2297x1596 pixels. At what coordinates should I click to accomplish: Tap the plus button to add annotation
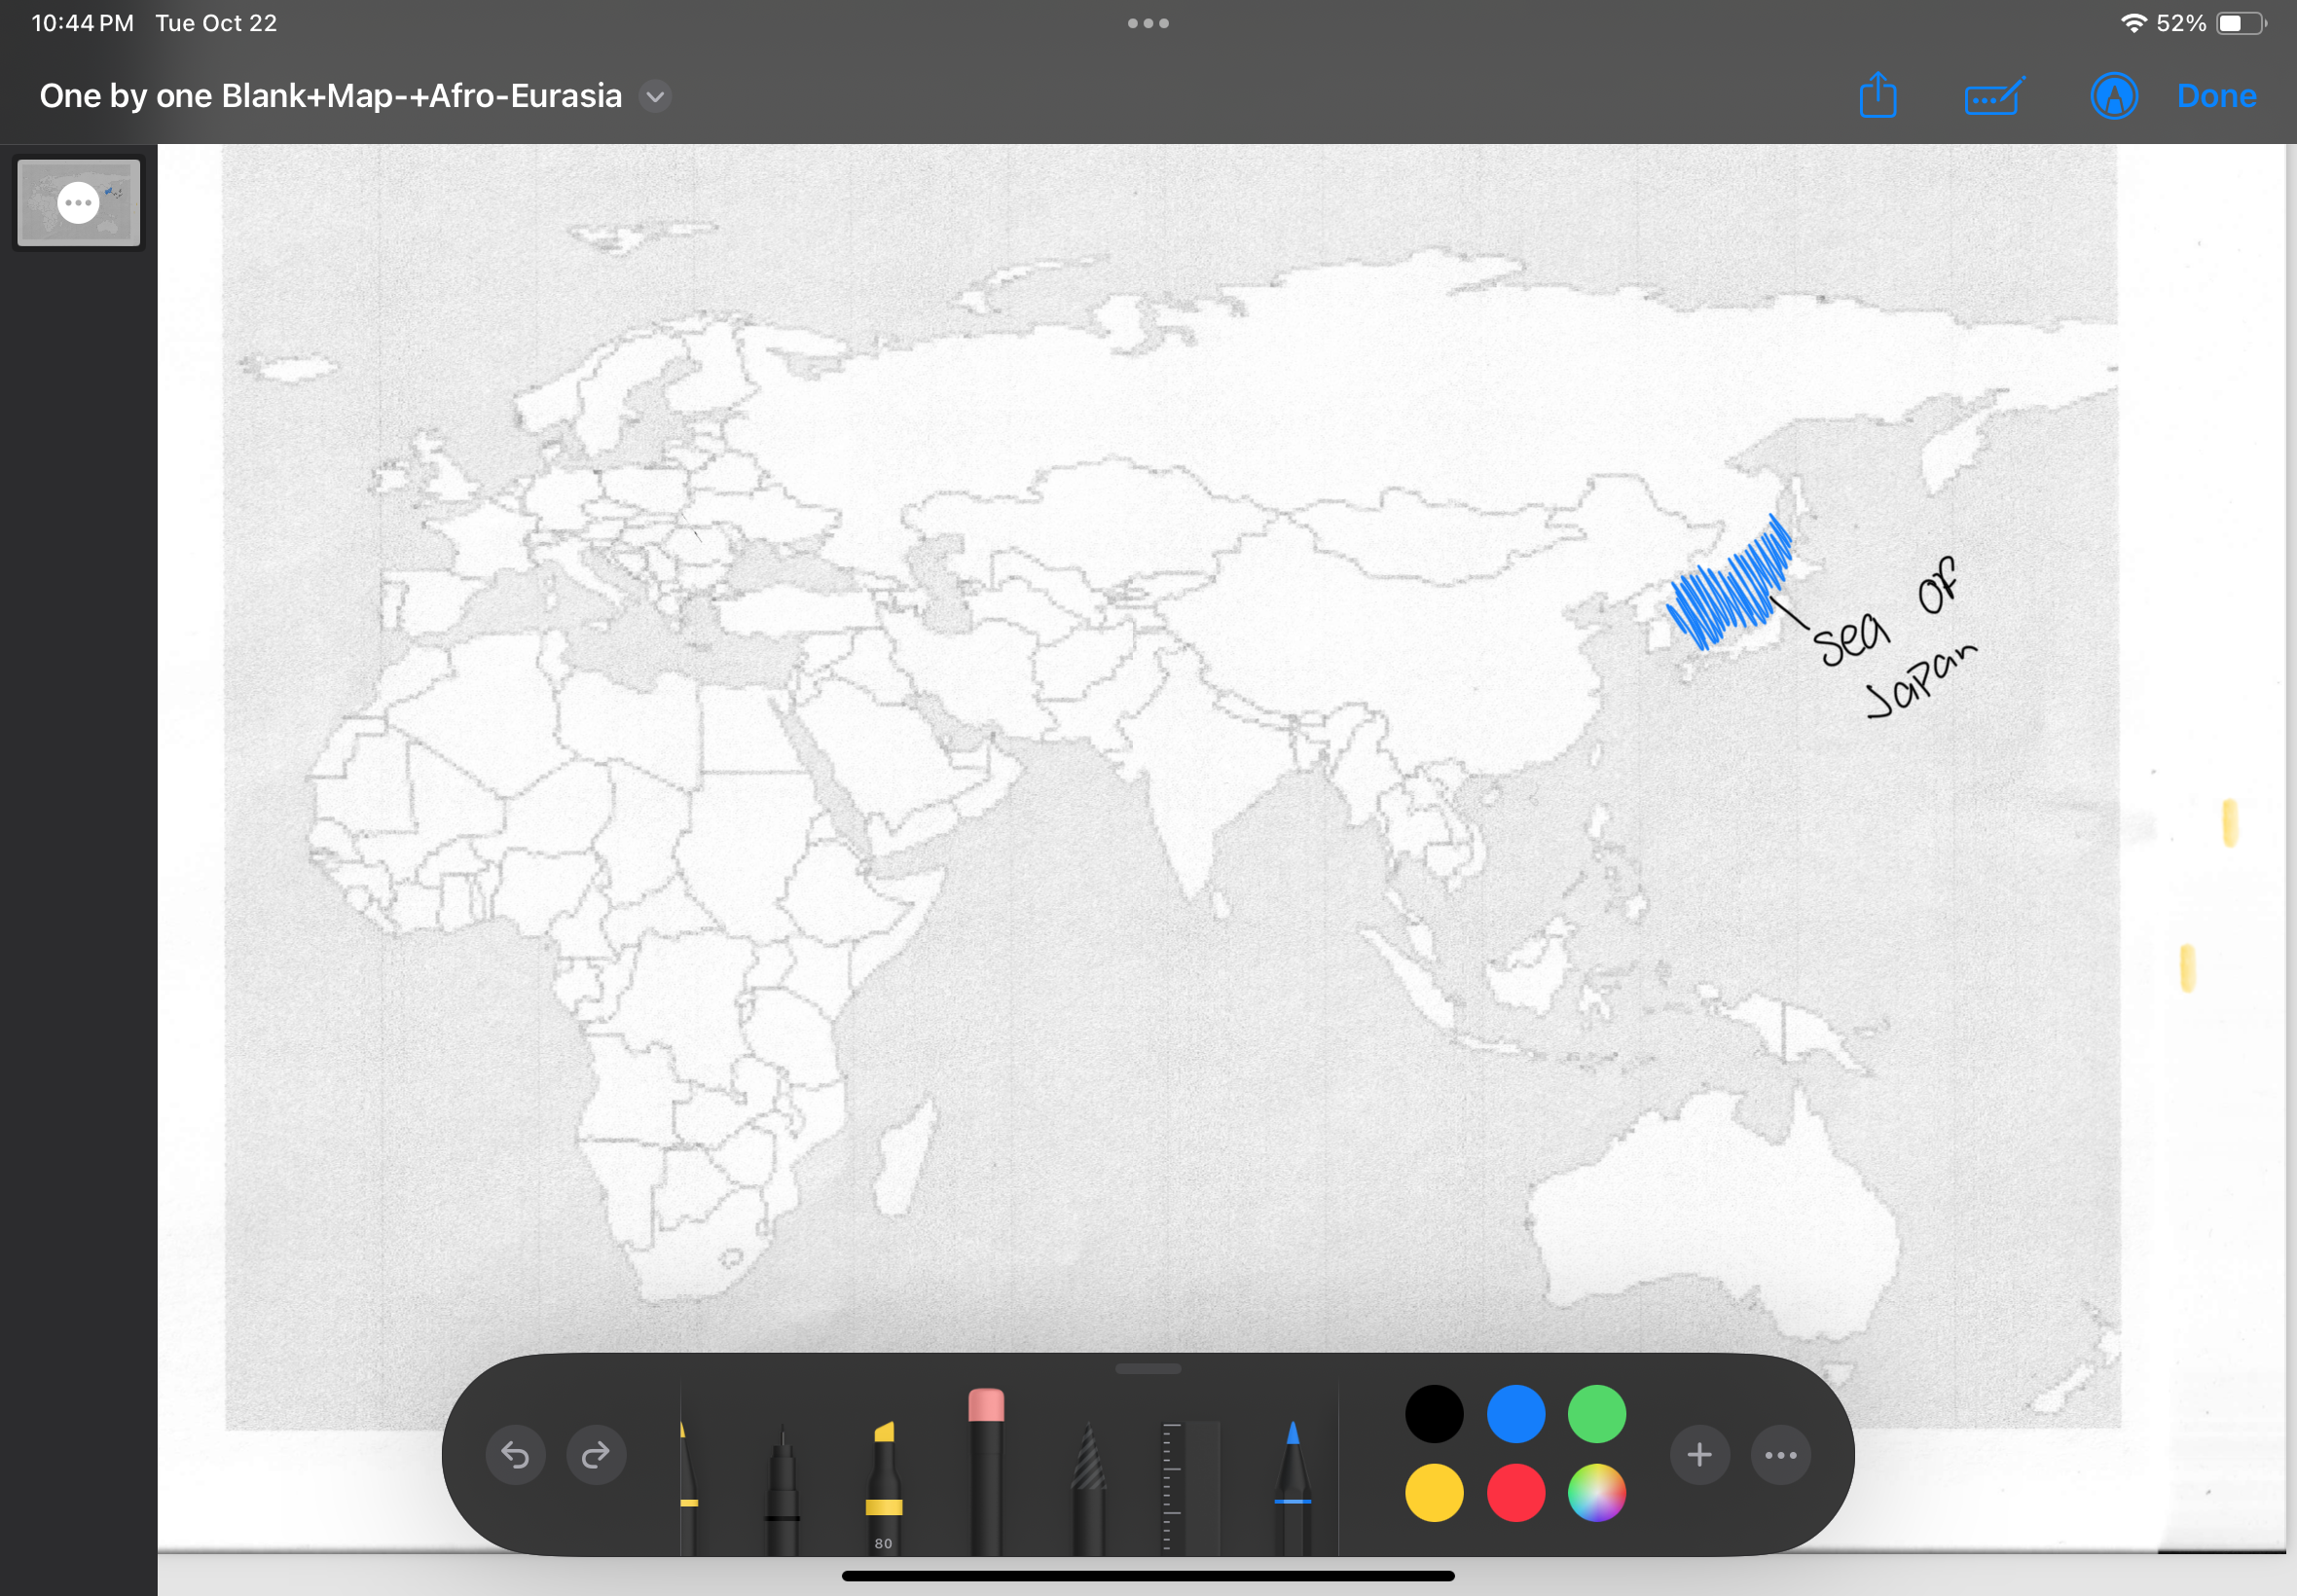coord(1699,1454)
